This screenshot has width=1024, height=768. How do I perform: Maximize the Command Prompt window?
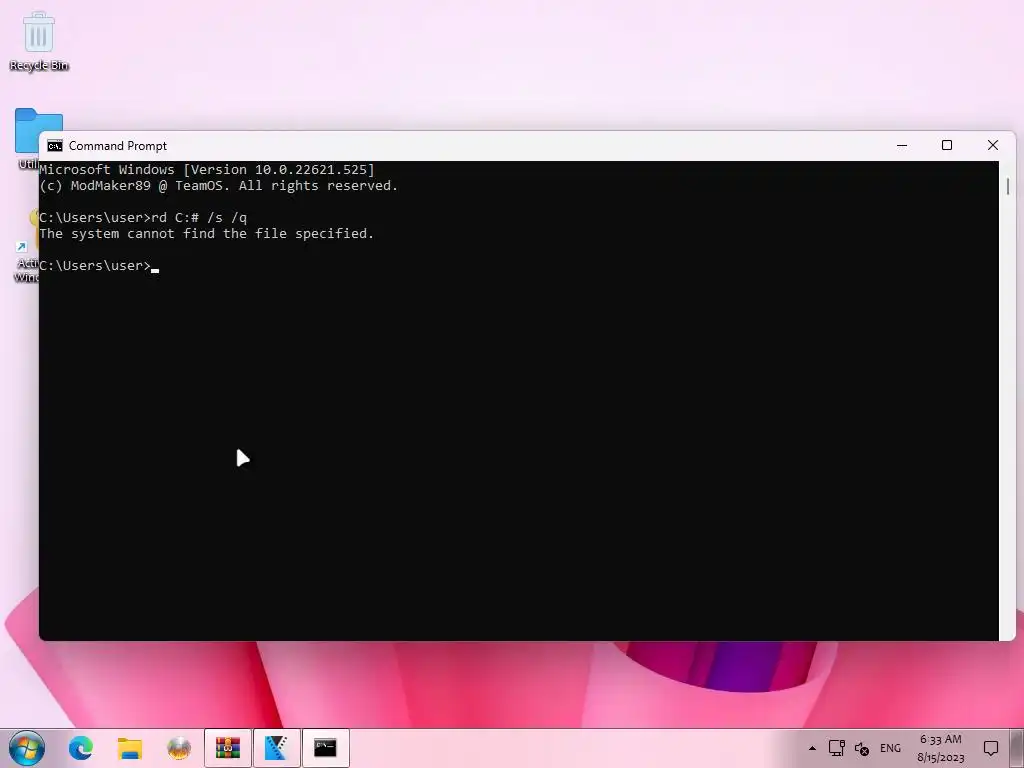(x=947, y=146)
